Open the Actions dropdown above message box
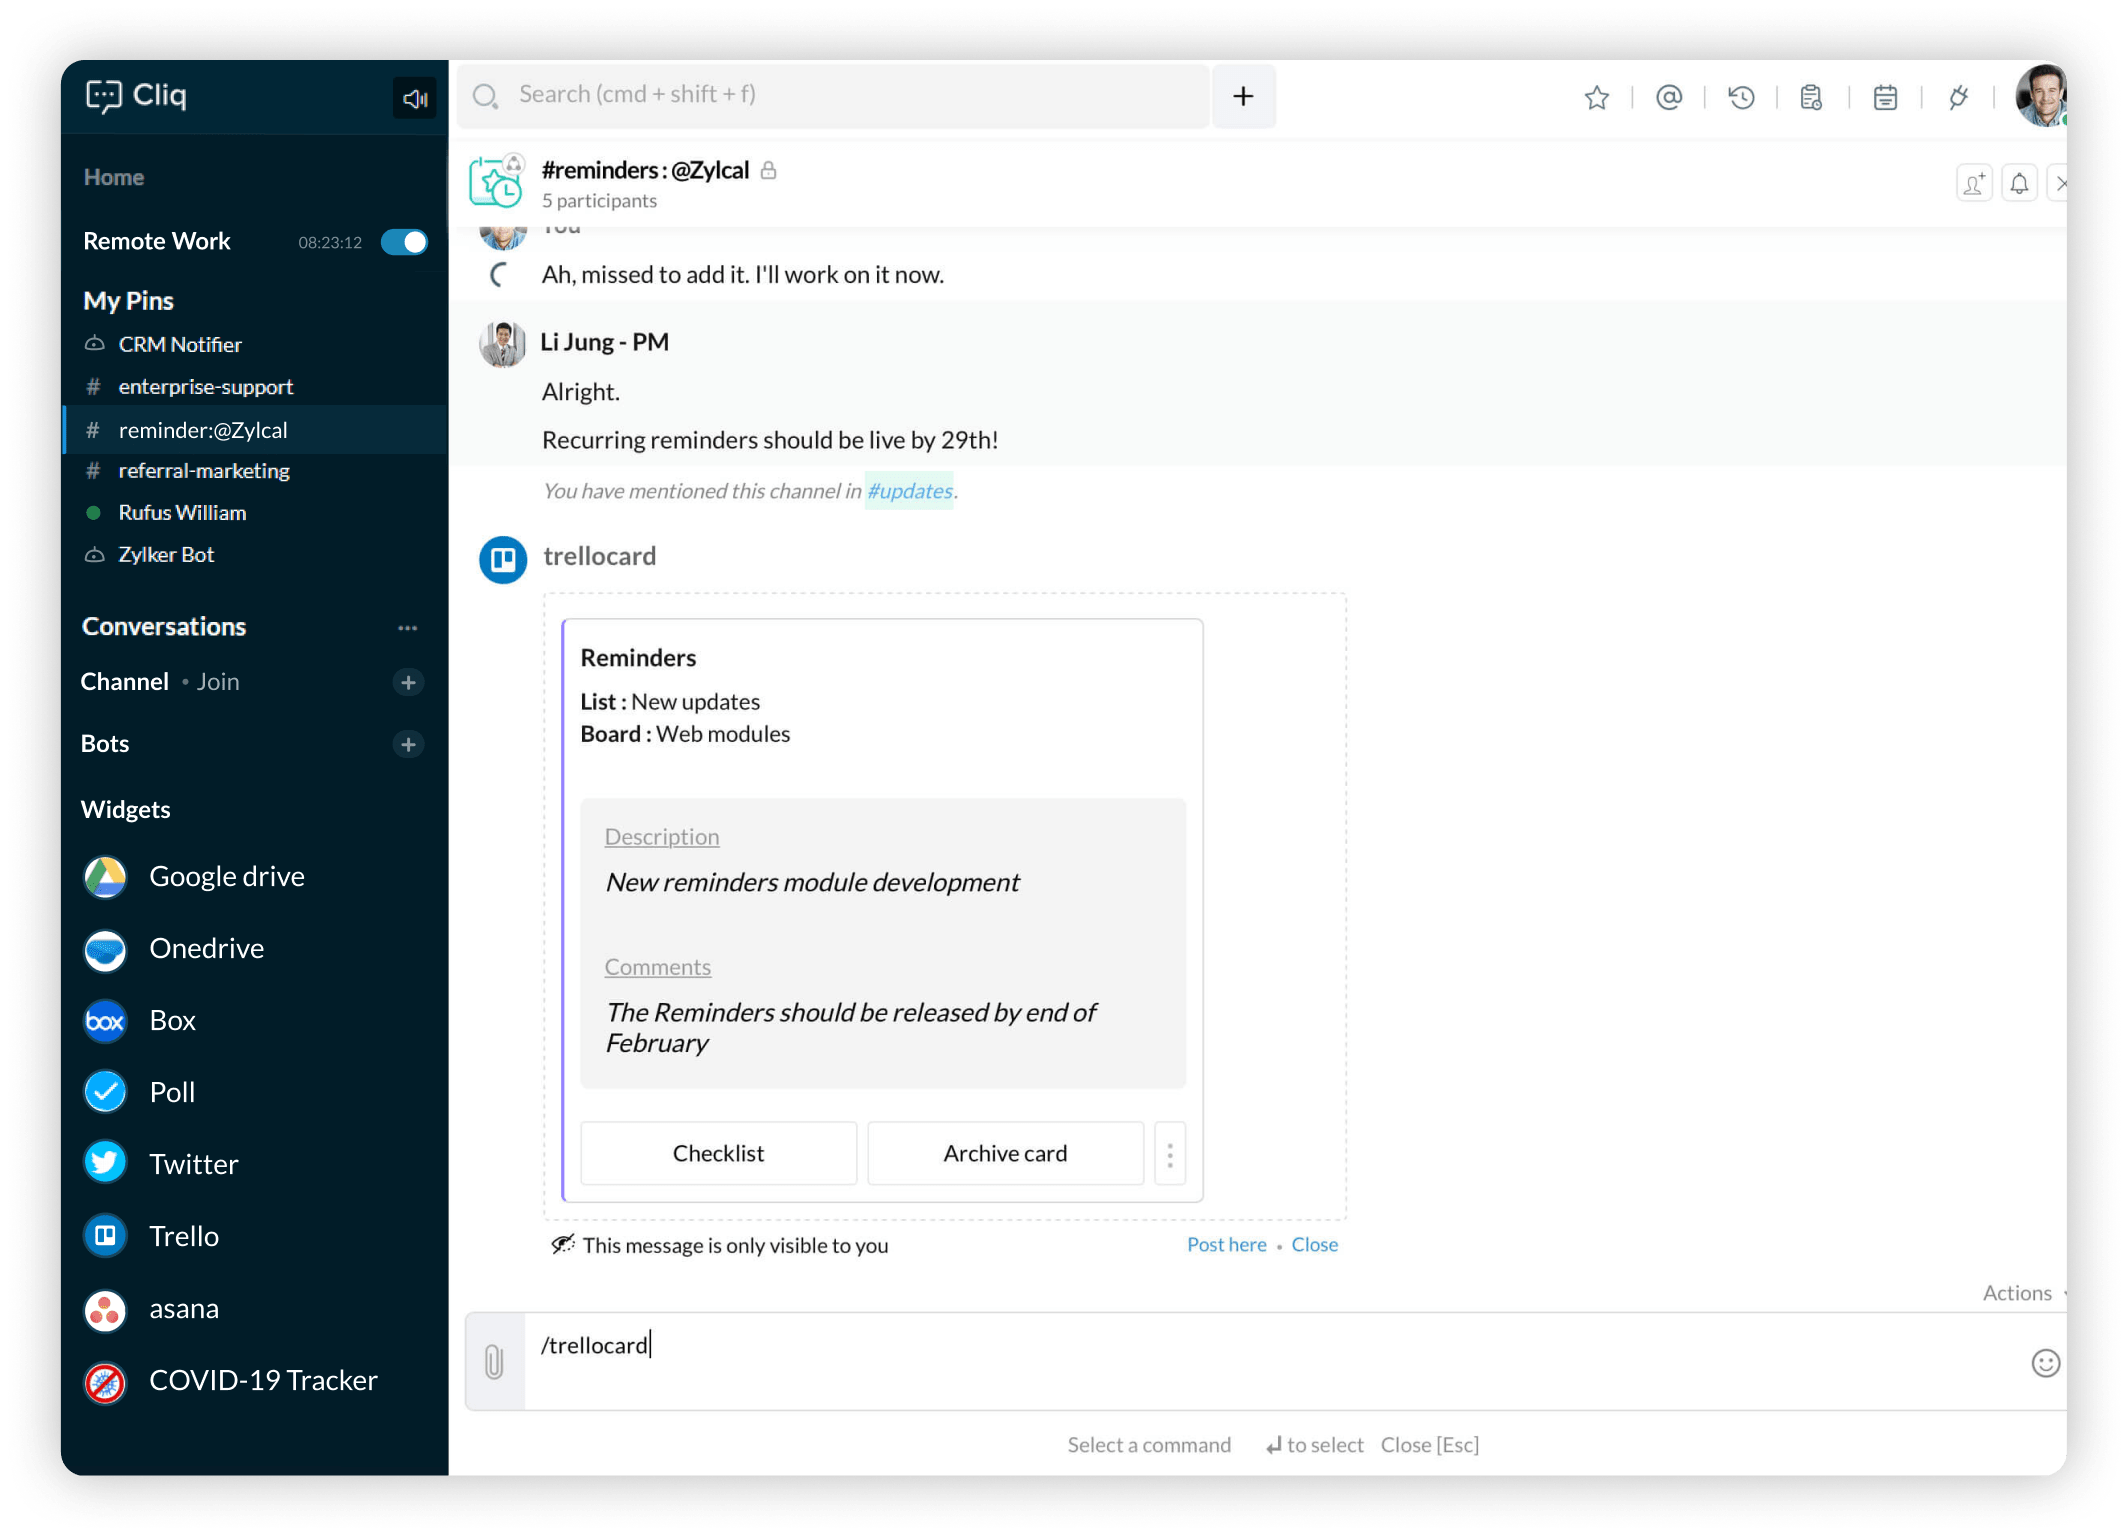Viewport: 2127px width, 1536px height. point(2023,1293)
